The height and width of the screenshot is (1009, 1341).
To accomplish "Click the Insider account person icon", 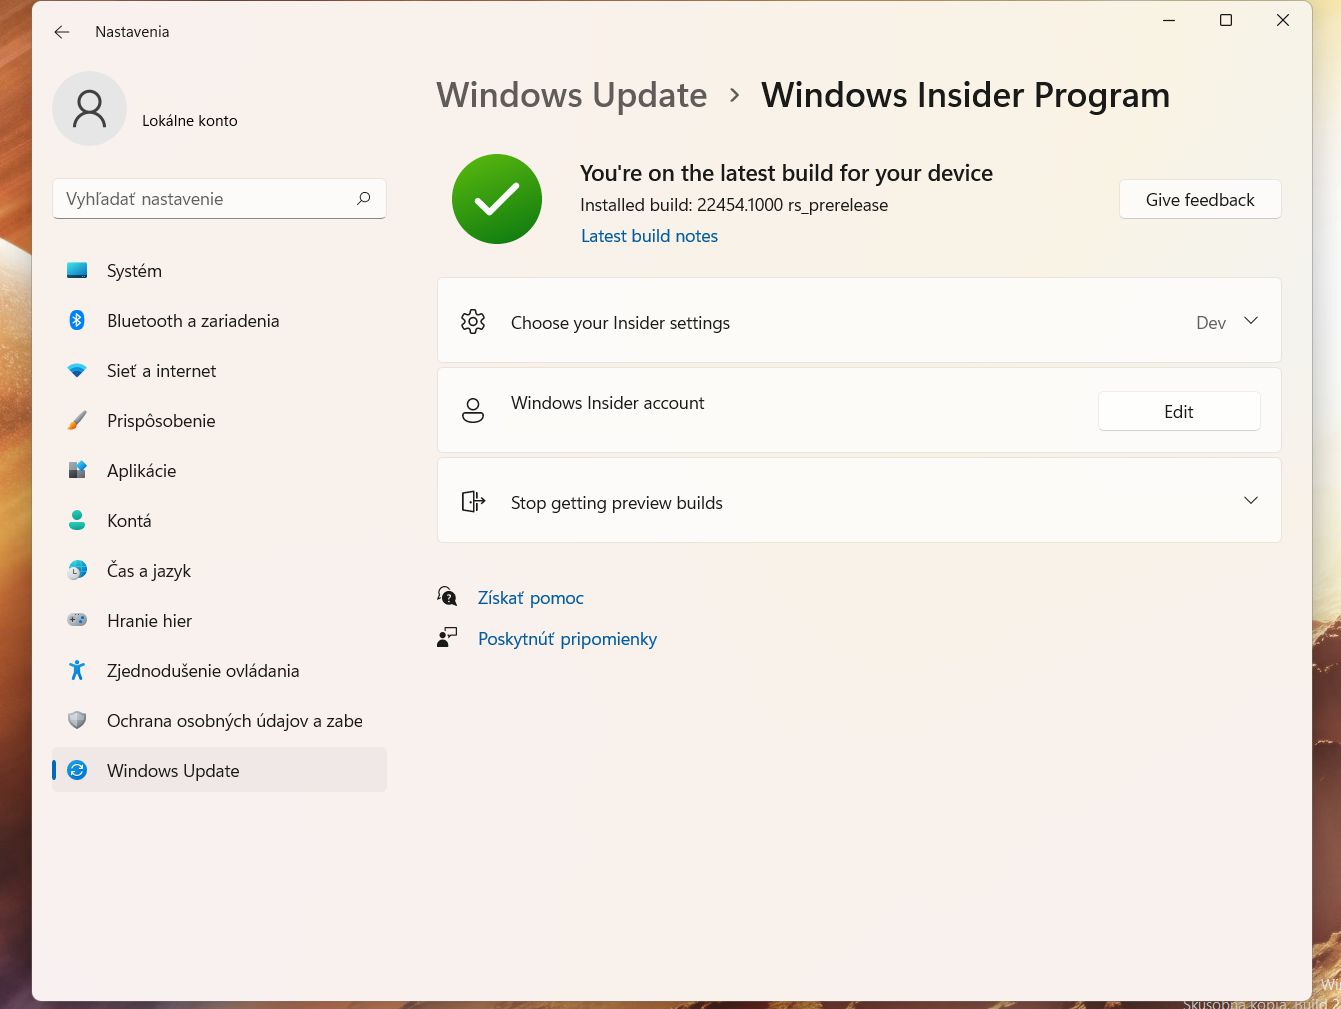I will point(473,410).
